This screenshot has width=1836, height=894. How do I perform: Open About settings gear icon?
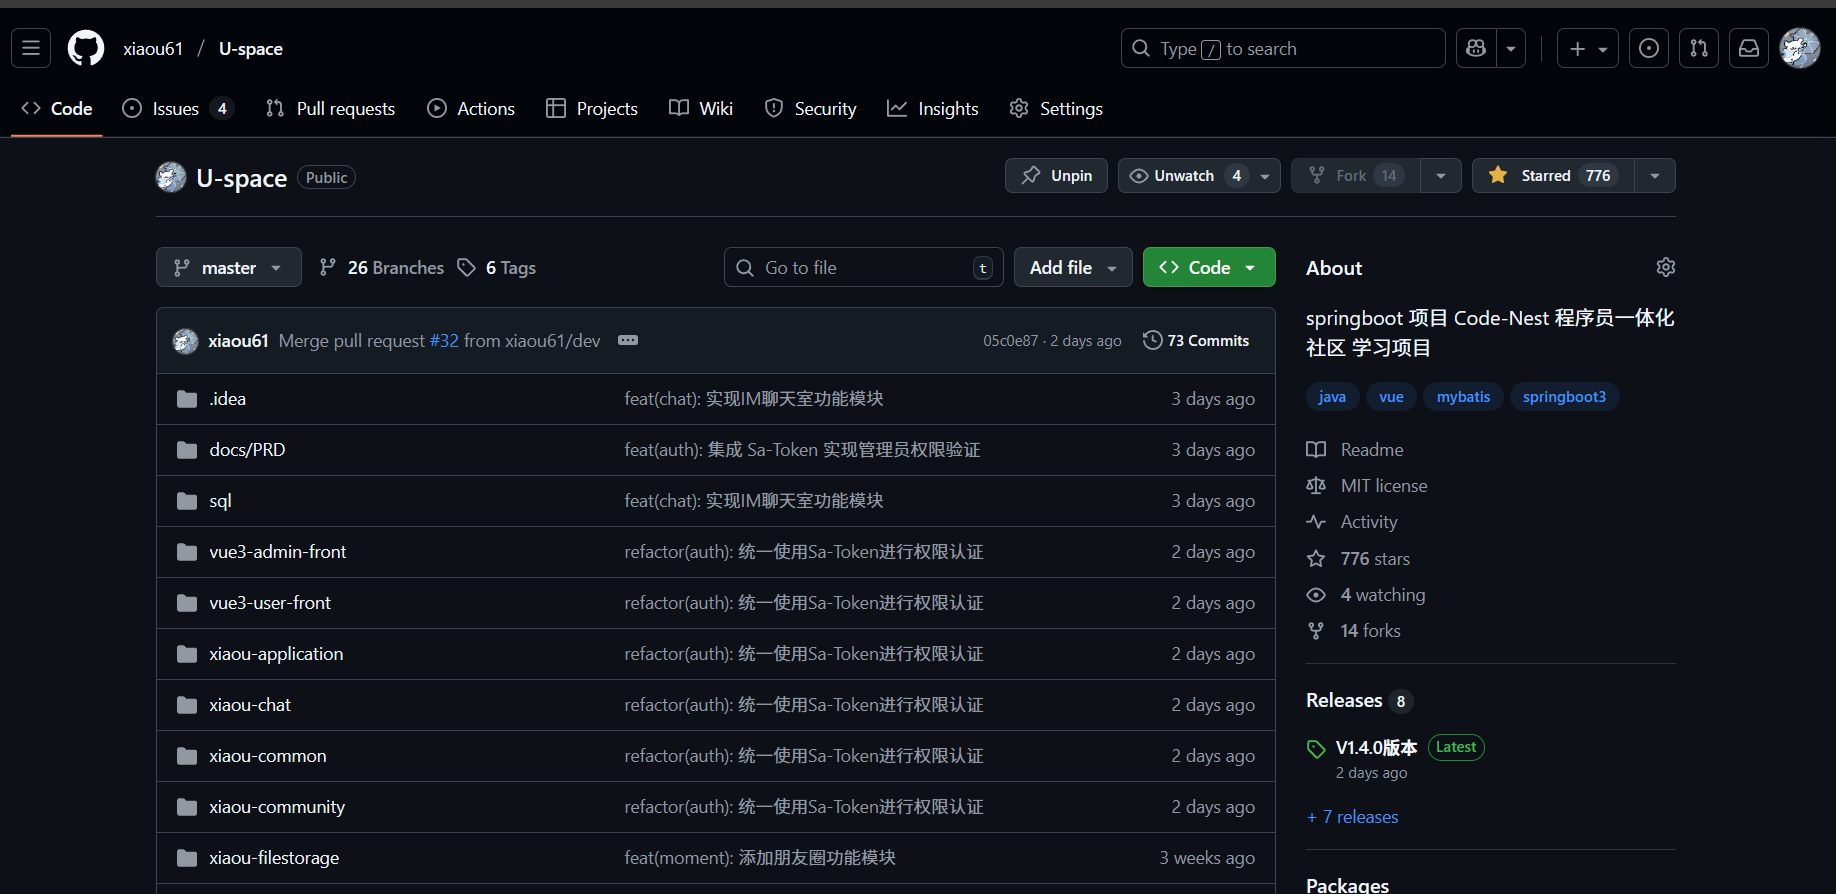coord(1665,267)
